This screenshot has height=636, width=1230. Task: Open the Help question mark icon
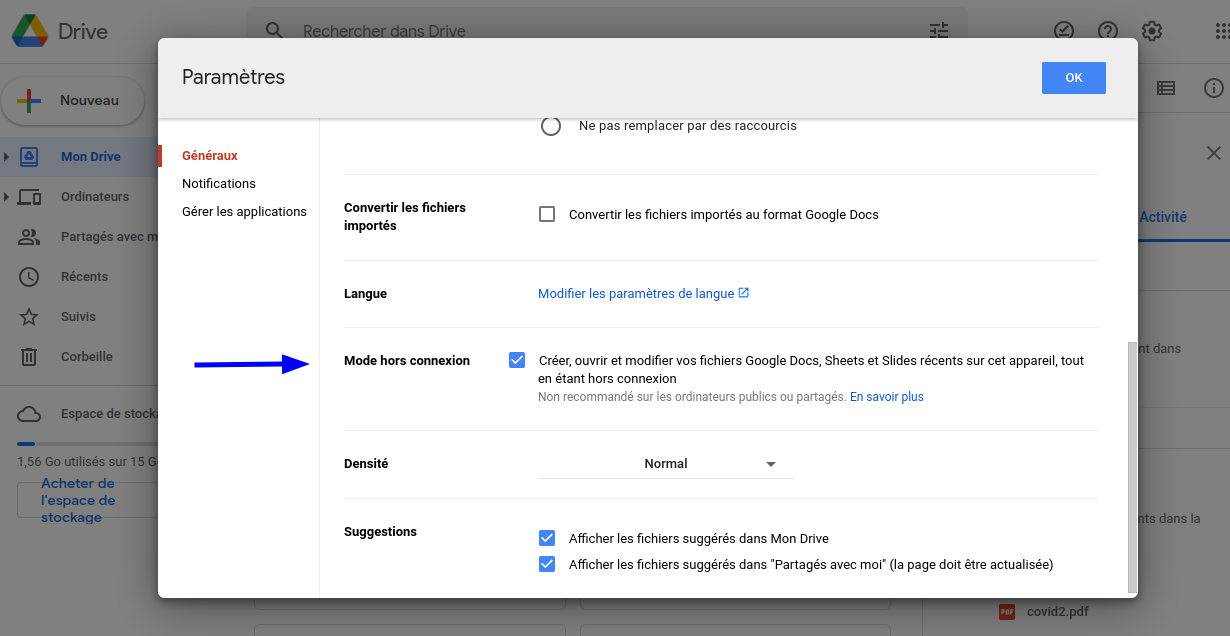[1108, 31]
